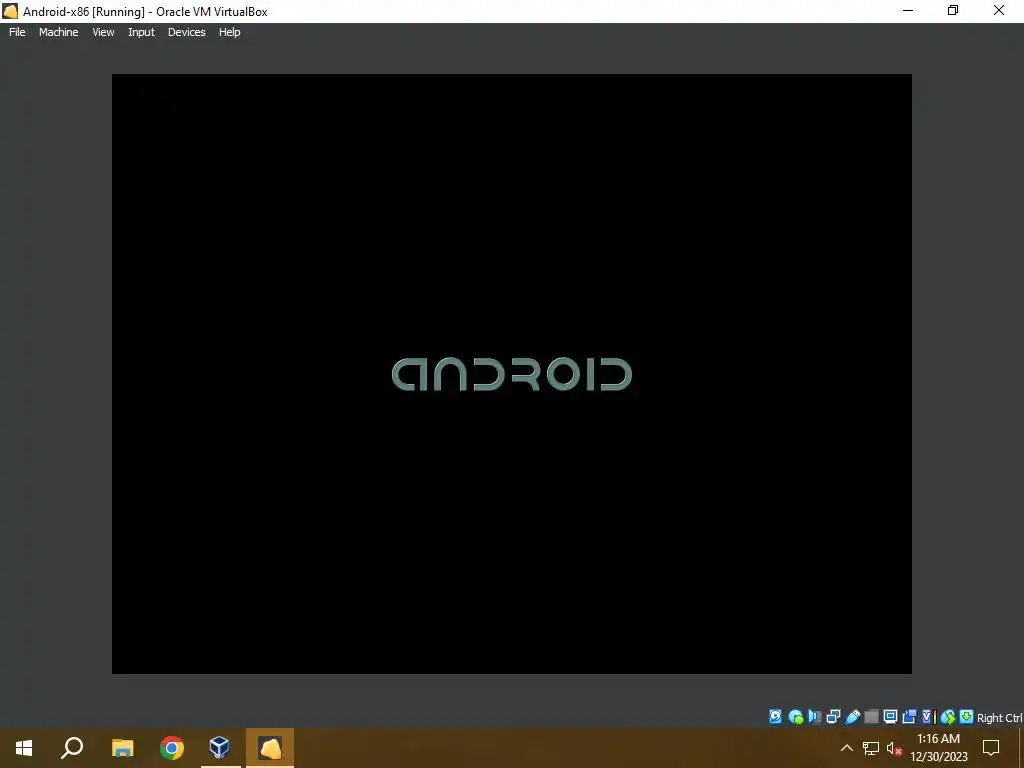The image size is (1024, 768).
Task: Click the VirtualBox window title bar icon
Action: pos(10,11)
